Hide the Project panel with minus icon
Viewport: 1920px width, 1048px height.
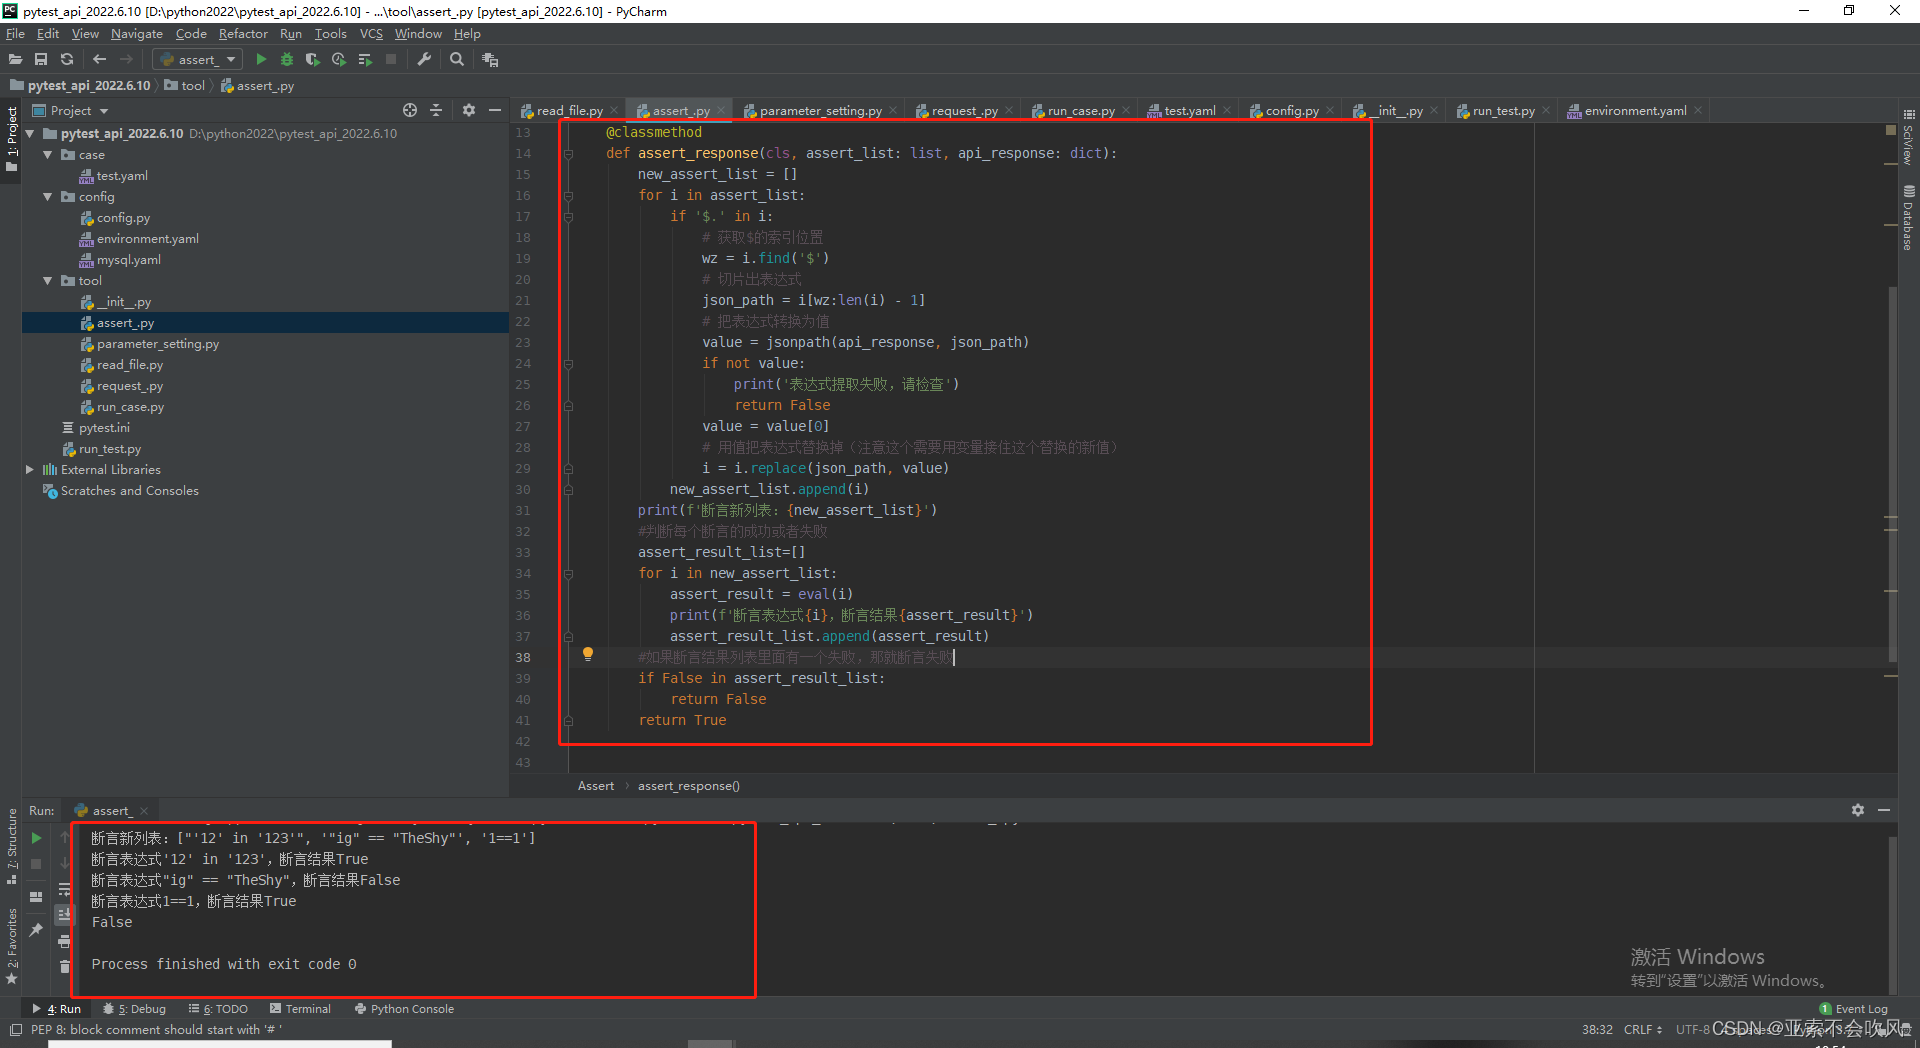click(495, 110)
